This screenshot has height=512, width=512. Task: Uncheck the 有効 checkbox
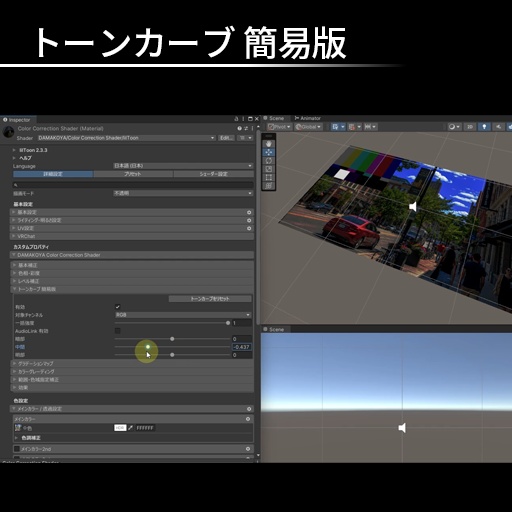[117, 307]
